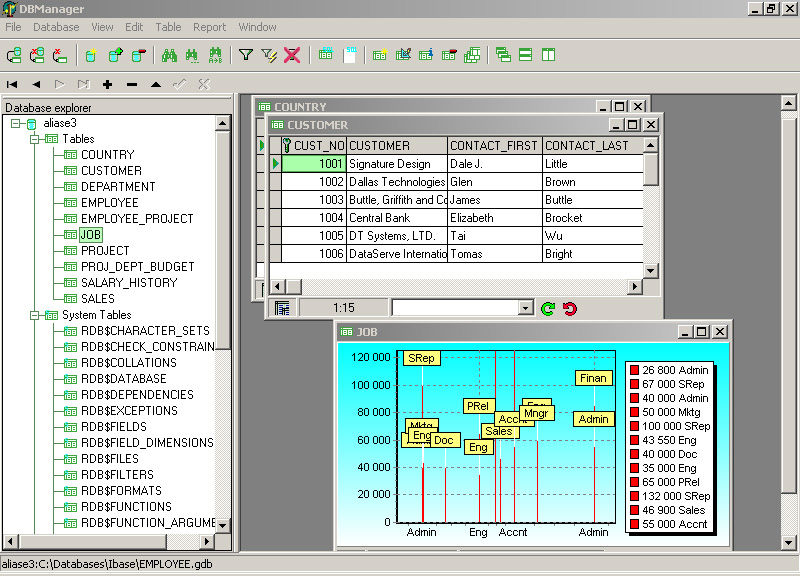Screen dimensions: 800x576
Task: Click the CUSTOMER grid vertical scroll down arrow
Action: pyautogui.click(x=651, y=270)
